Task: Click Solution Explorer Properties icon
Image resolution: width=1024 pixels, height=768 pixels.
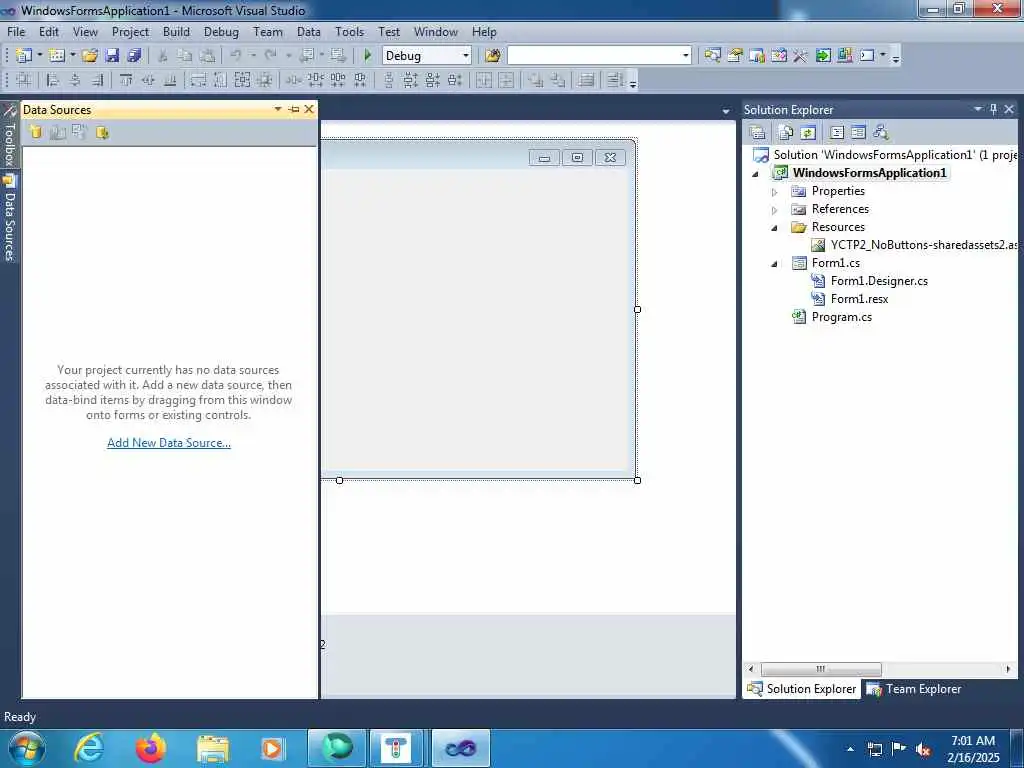Action: point(758,133)
